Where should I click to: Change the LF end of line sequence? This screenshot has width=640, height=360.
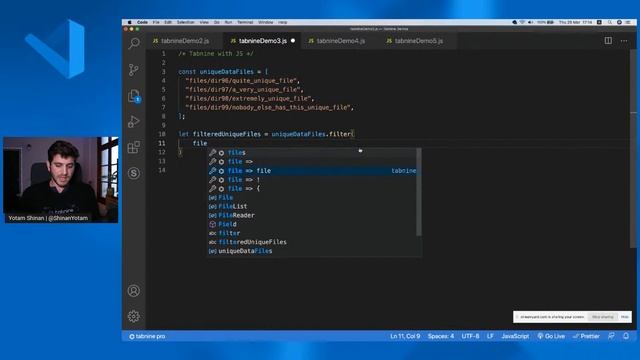click(x=490, y=336)
